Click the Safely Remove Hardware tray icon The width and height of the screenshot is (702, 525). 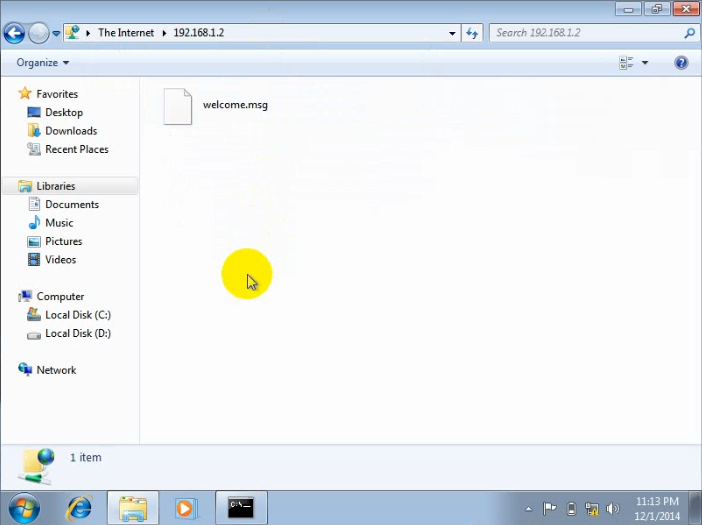[571, 509]
